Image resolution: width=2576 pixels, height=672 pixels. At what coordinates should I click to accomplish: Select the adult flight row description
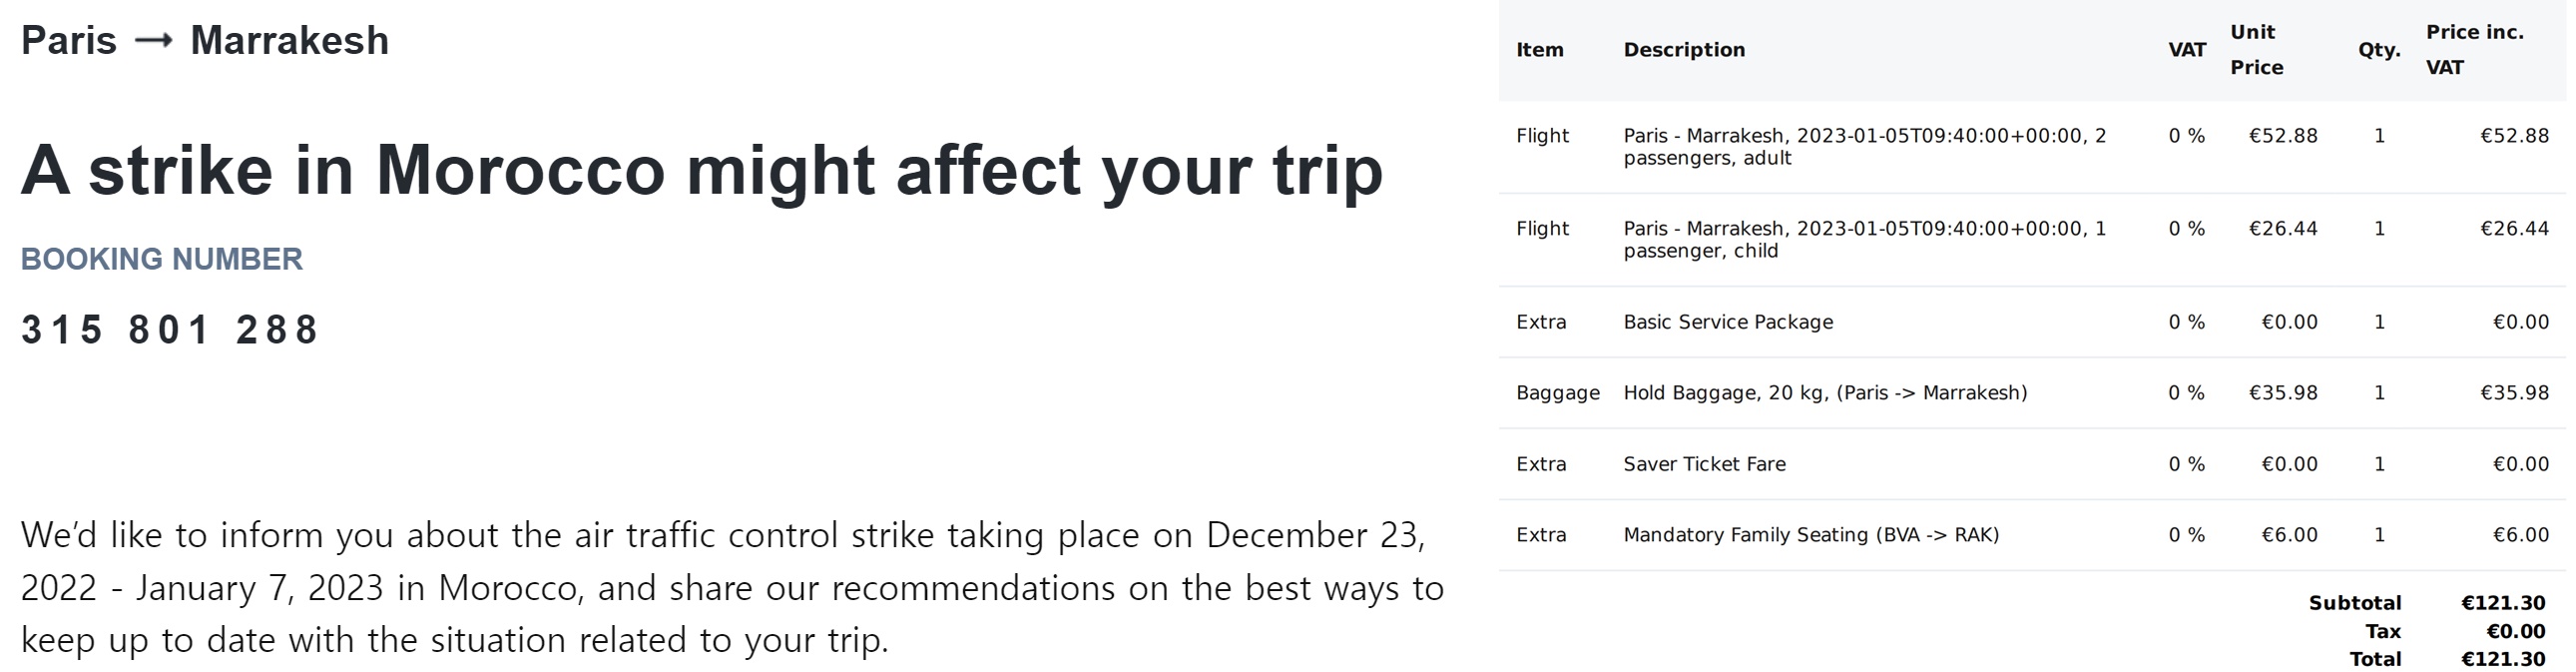[1865, 146]
